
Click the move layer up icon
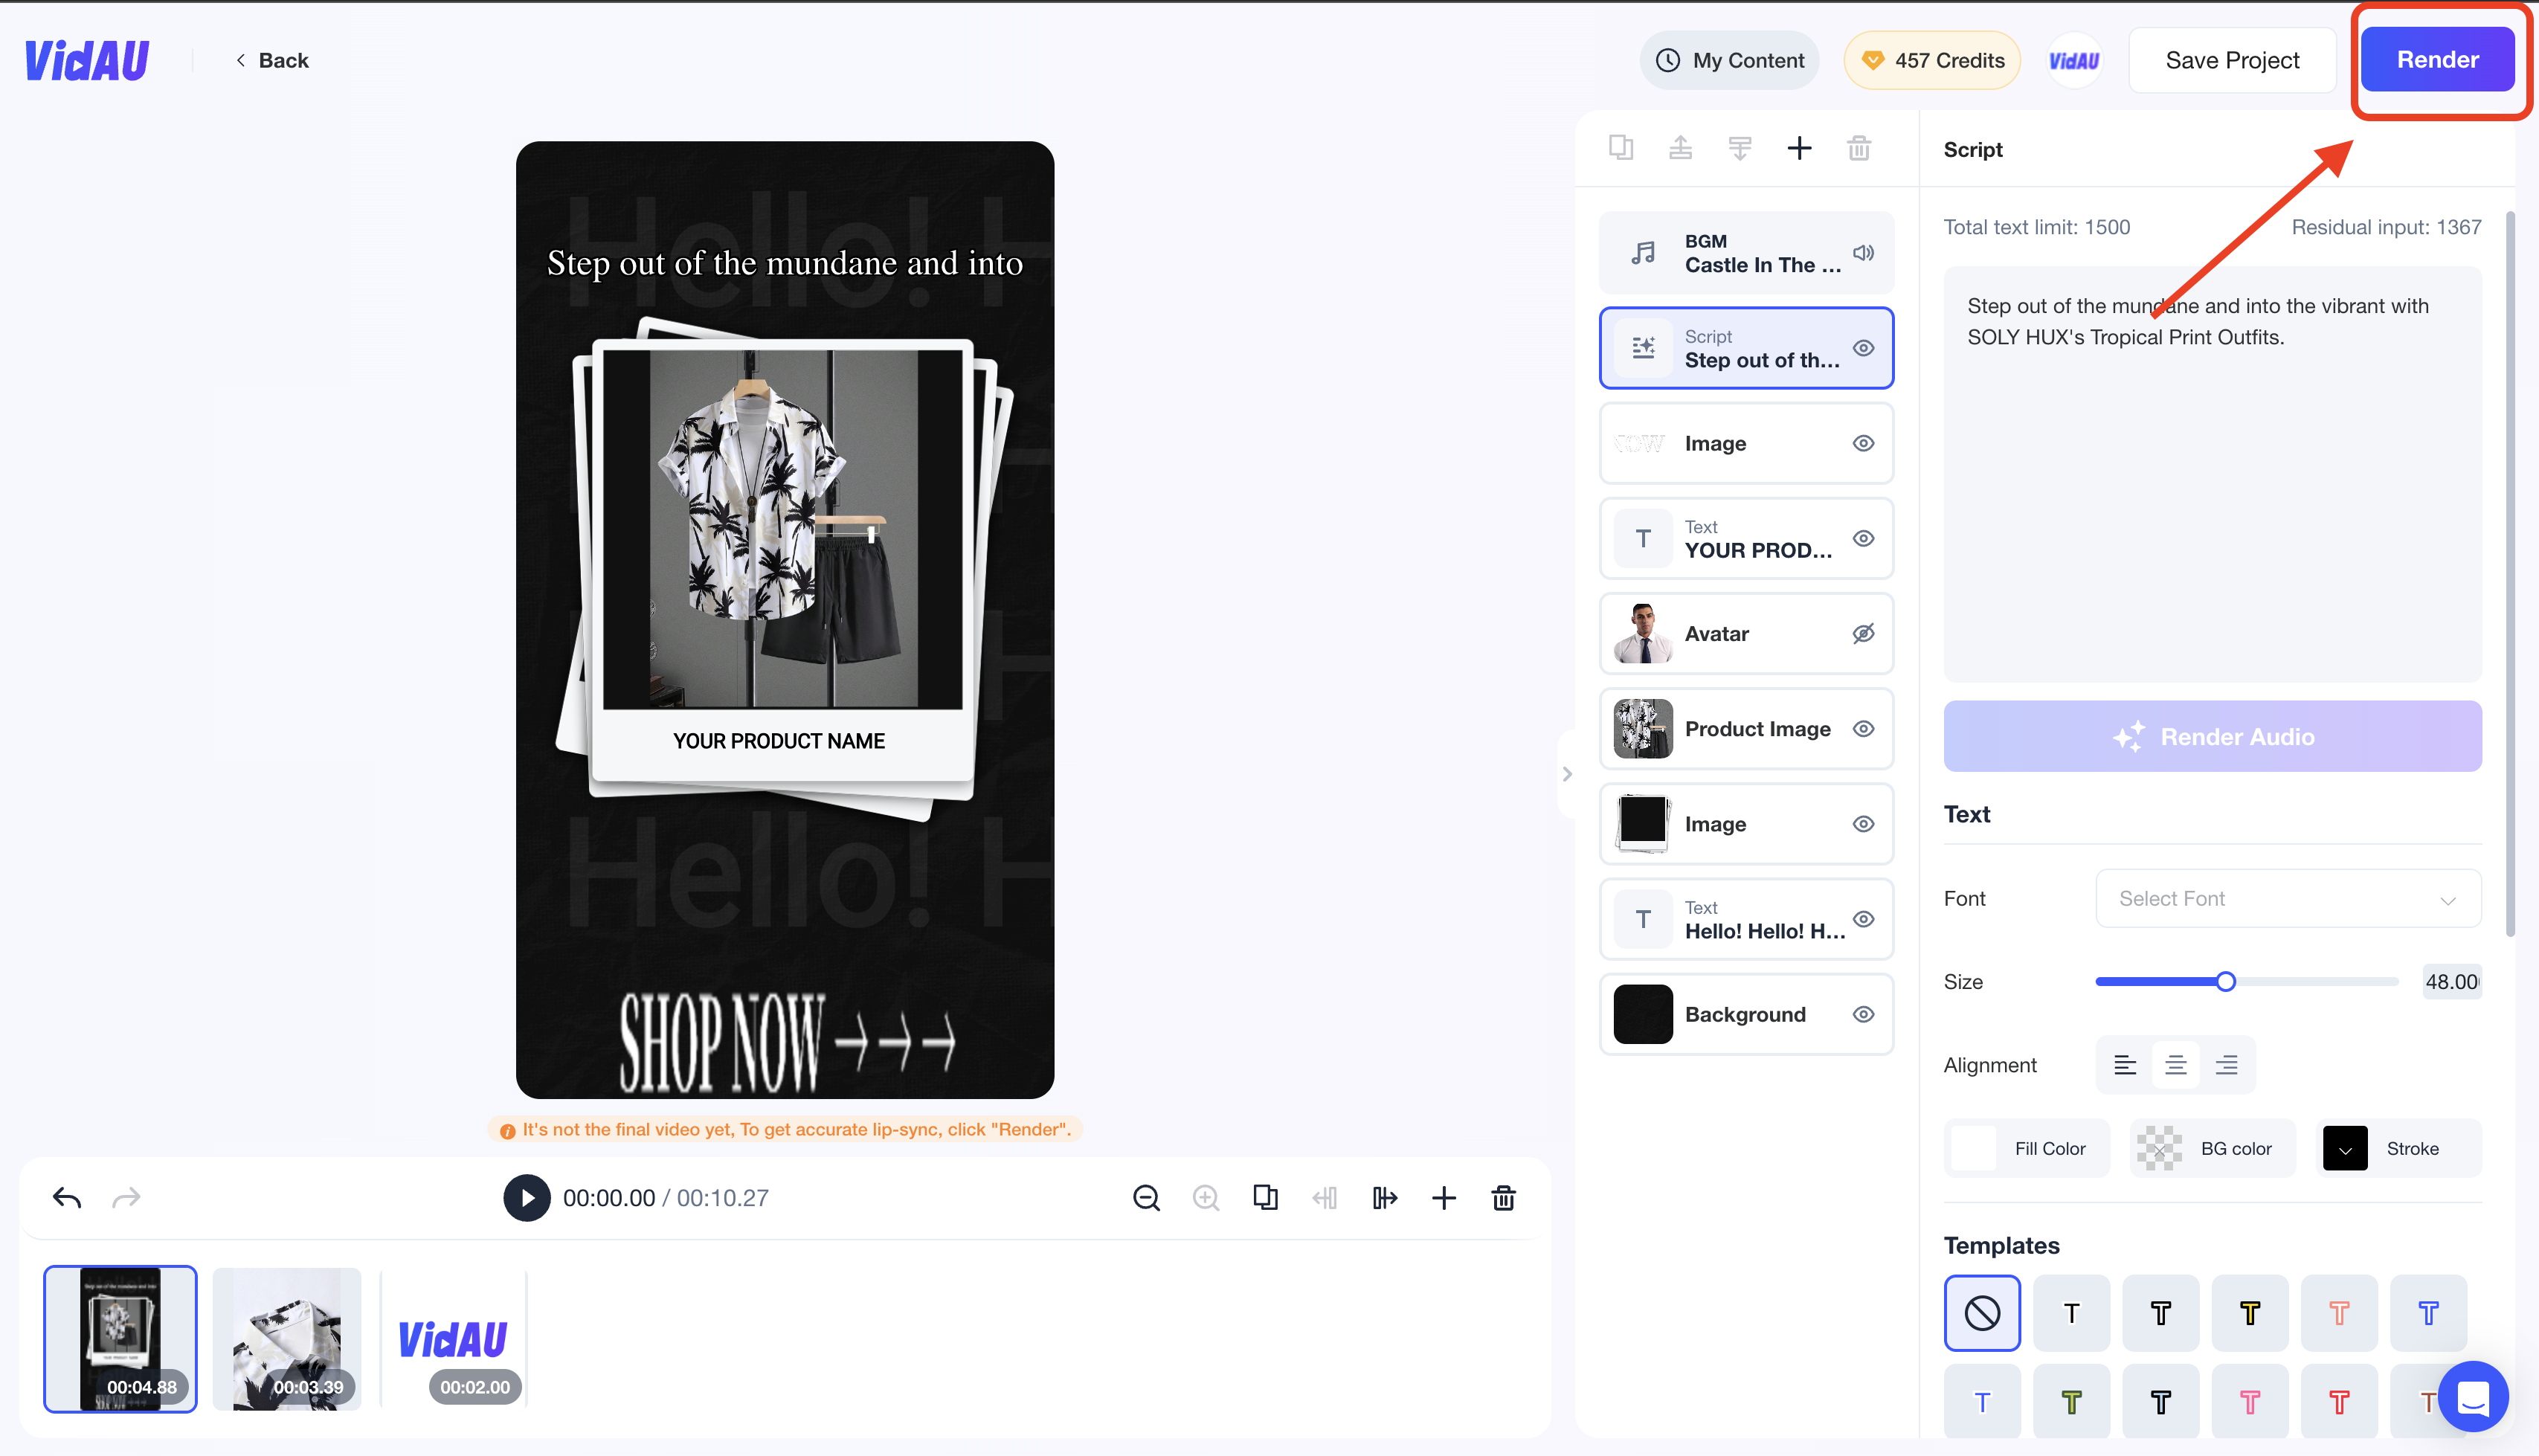1679,148
